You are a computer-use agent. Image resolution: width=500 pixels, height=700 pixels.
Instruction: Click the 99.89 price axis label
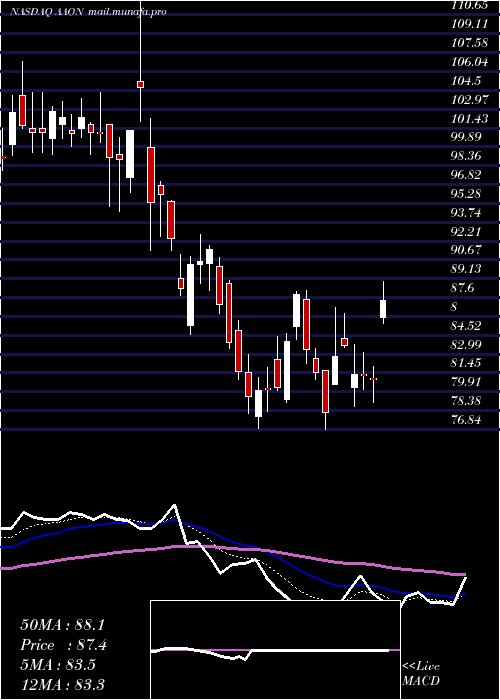click(468, 137)
